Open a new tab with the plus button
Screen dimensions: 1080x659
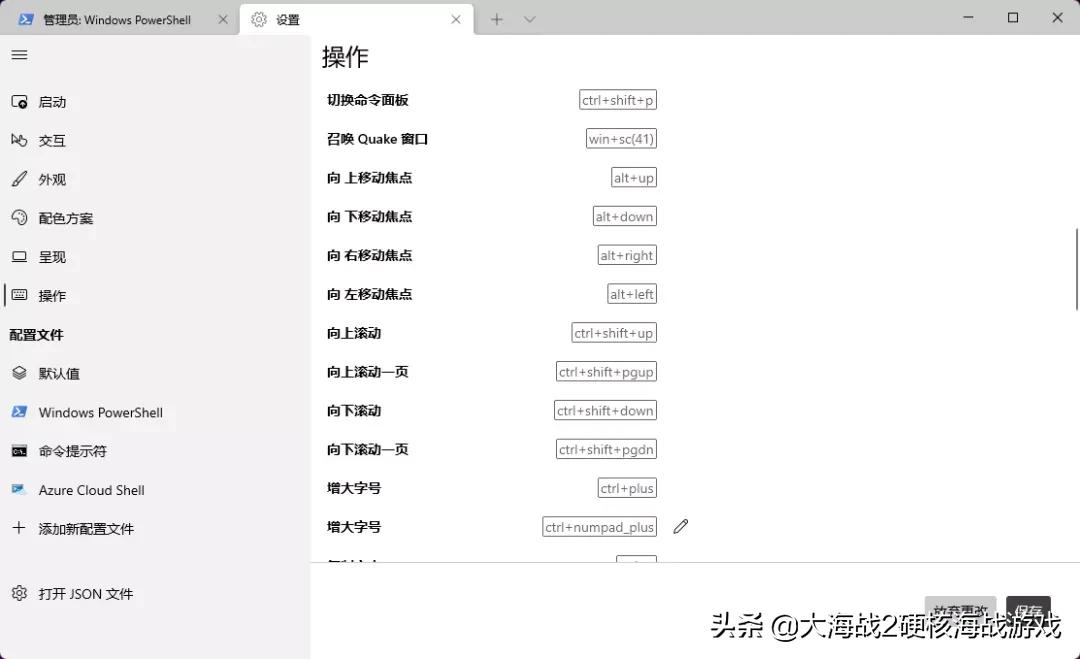(497, 19)
